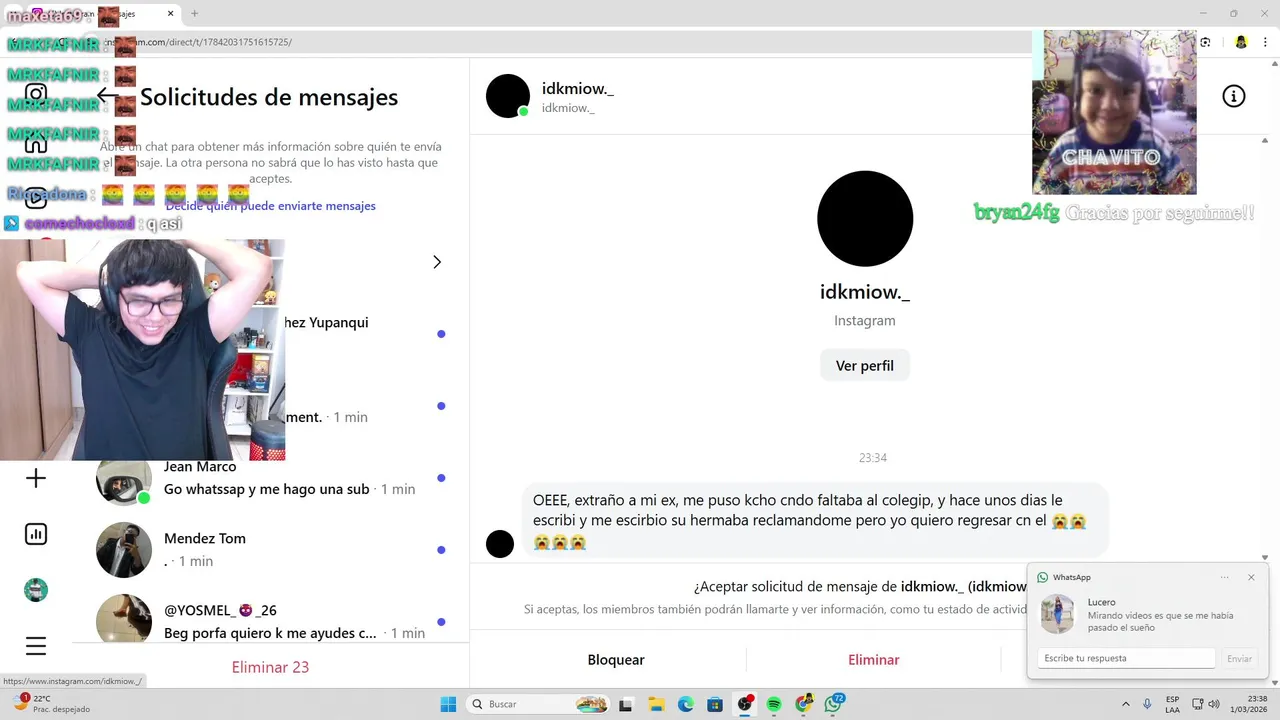Open Lucero's WhatsApp notification message
Screen dimensions: 1280x720
1160,615
